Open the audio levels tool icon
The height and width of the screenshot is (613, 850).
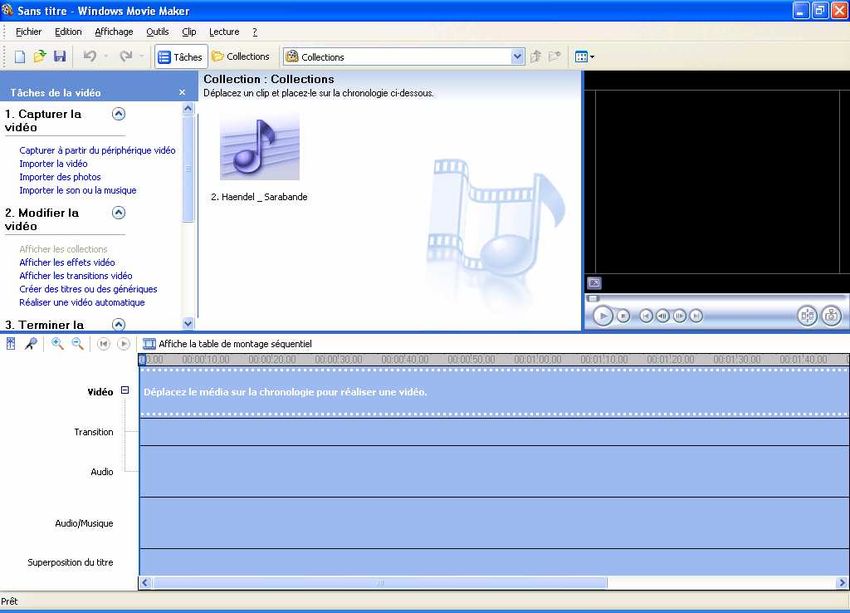(11, 343)
